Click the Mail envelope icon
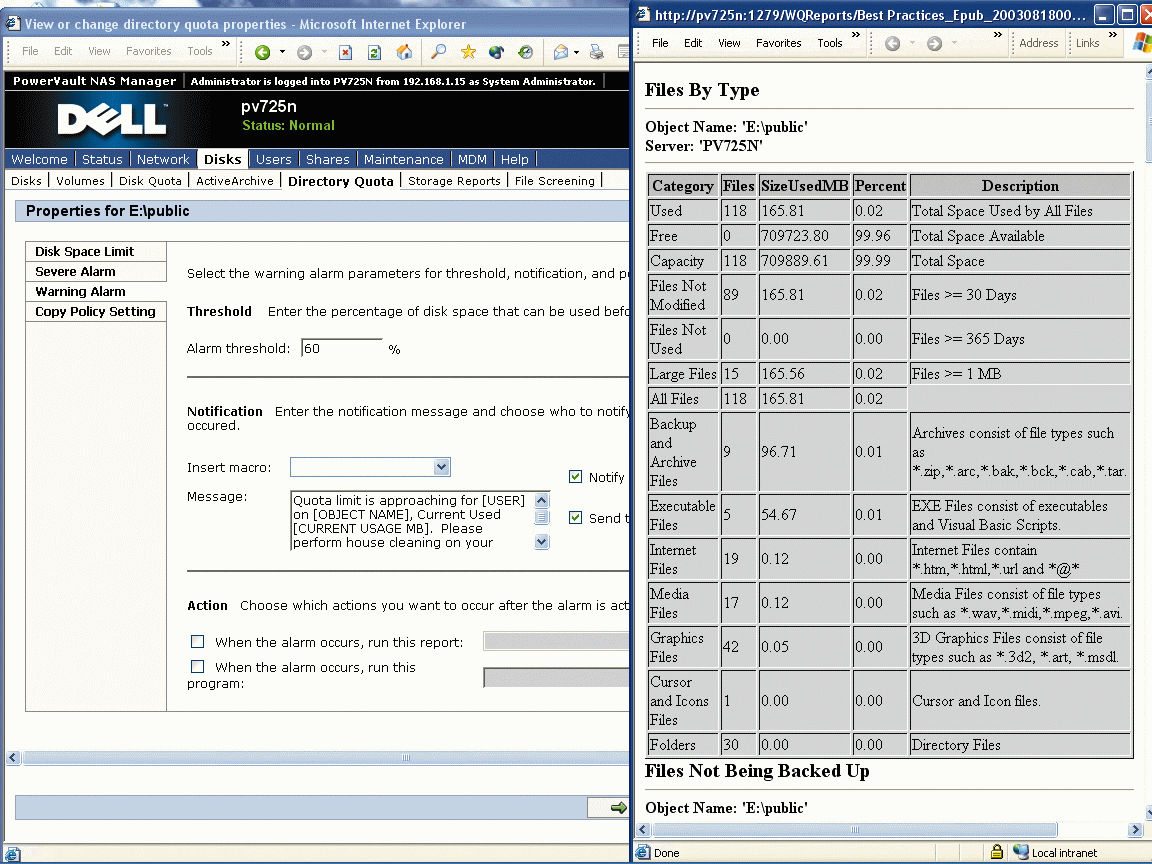1152x864 pixels. pyautogui.click(x=561, y=52)
